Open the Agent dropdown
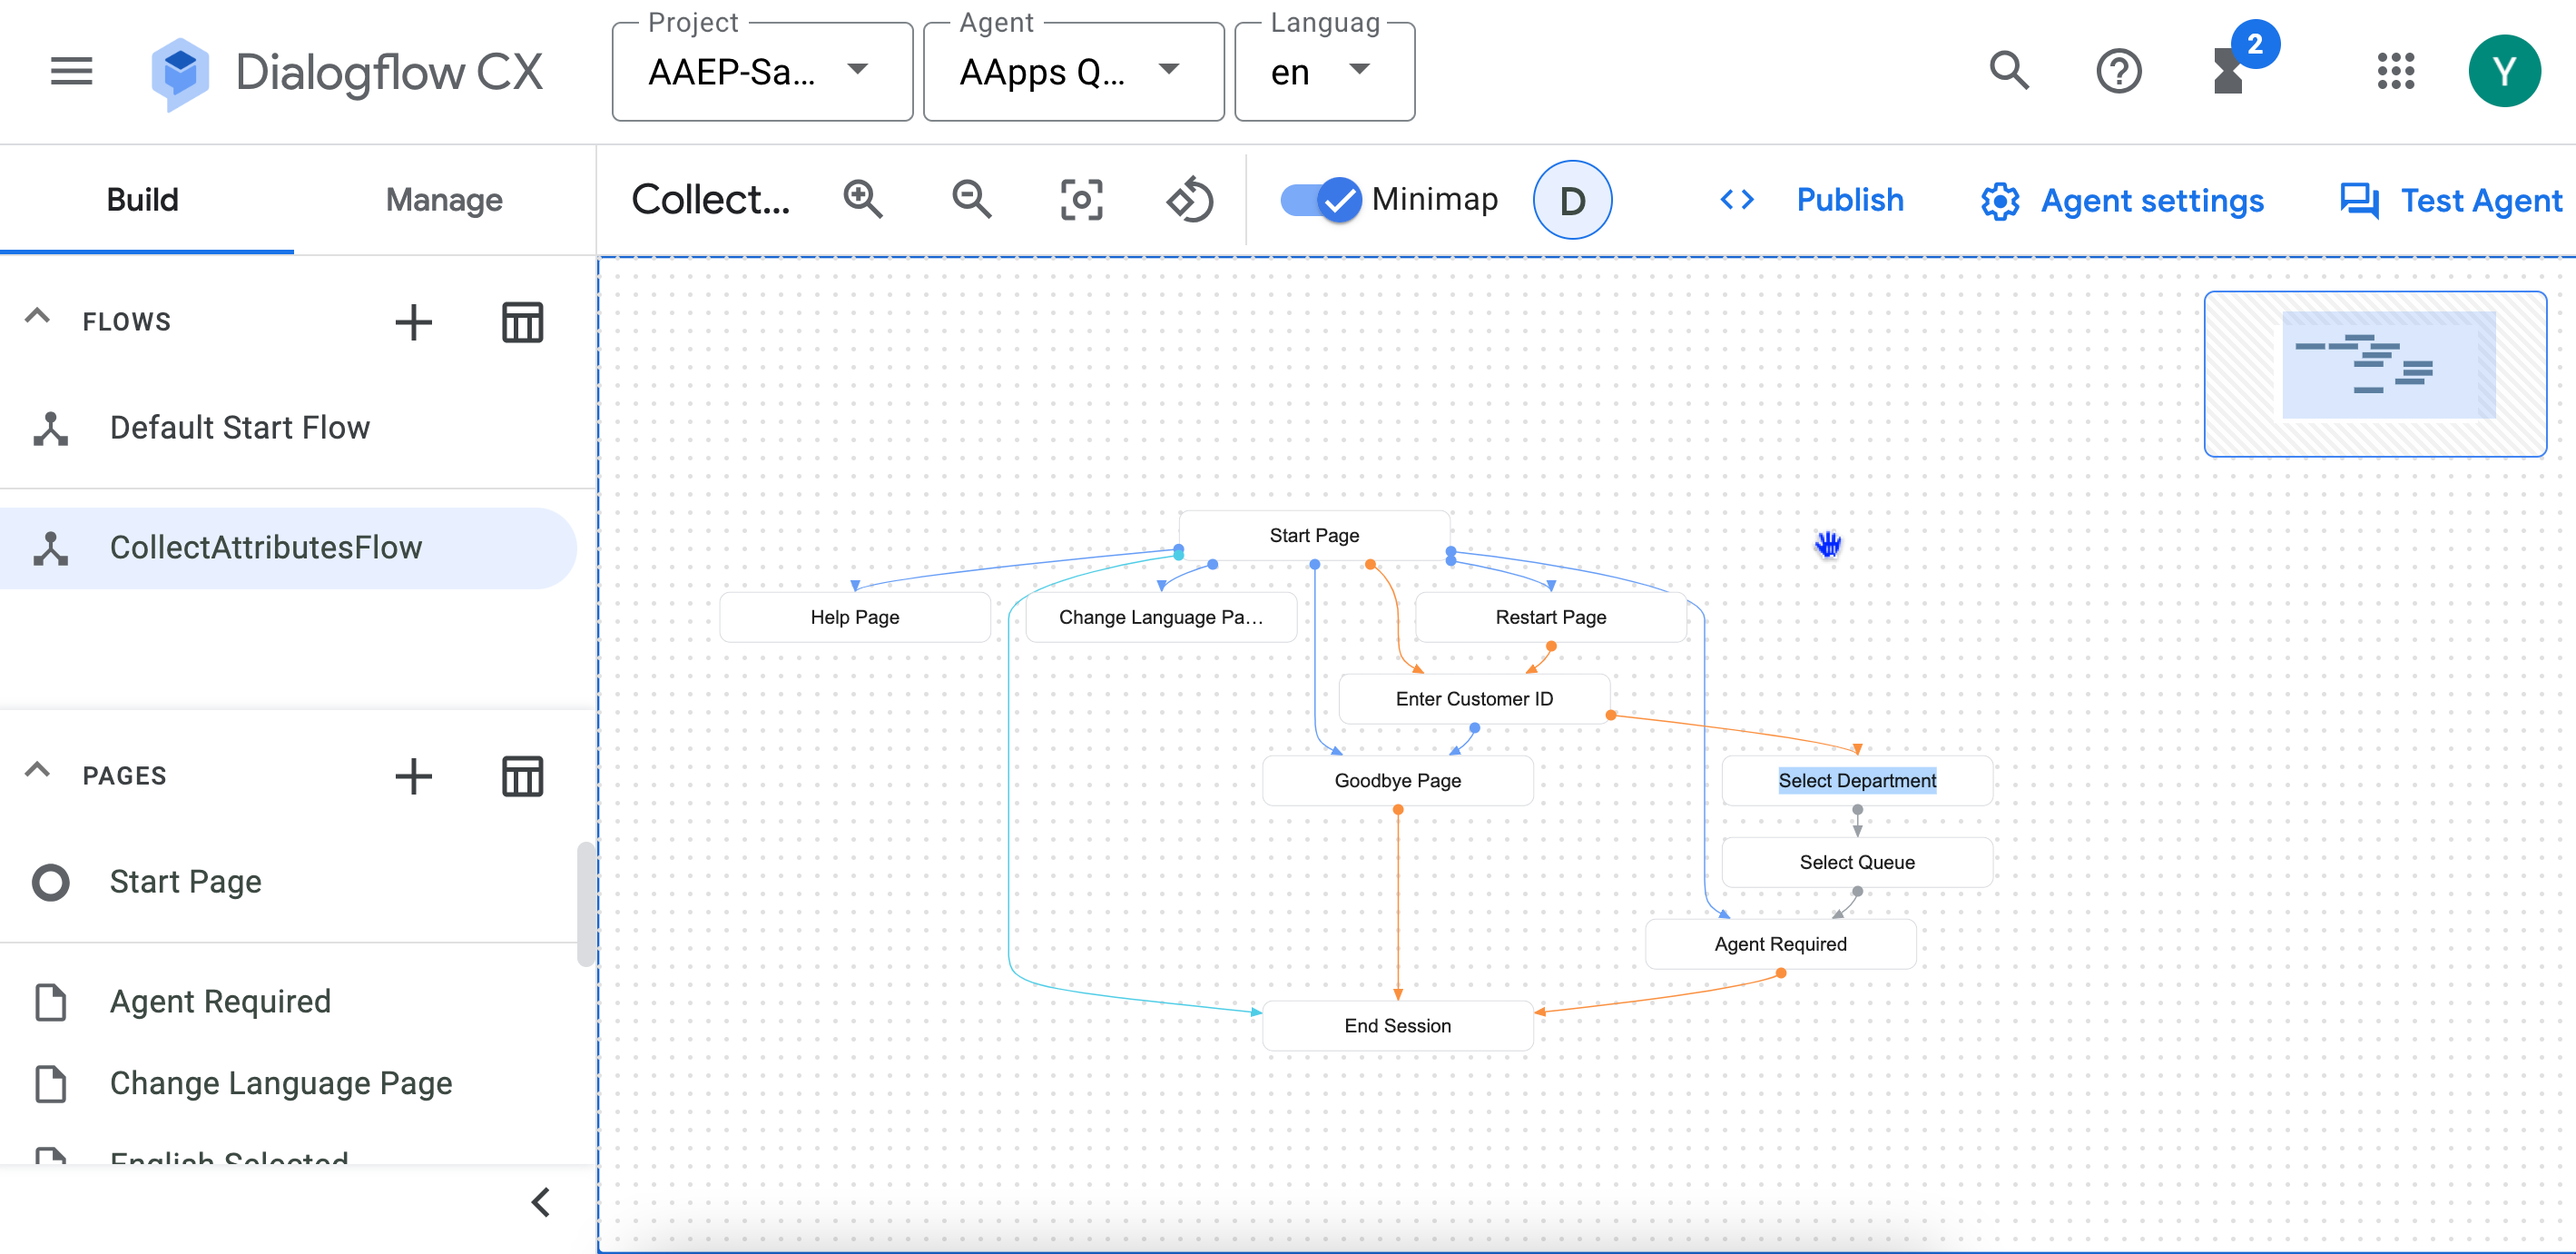 click(x=1073, y=72)
